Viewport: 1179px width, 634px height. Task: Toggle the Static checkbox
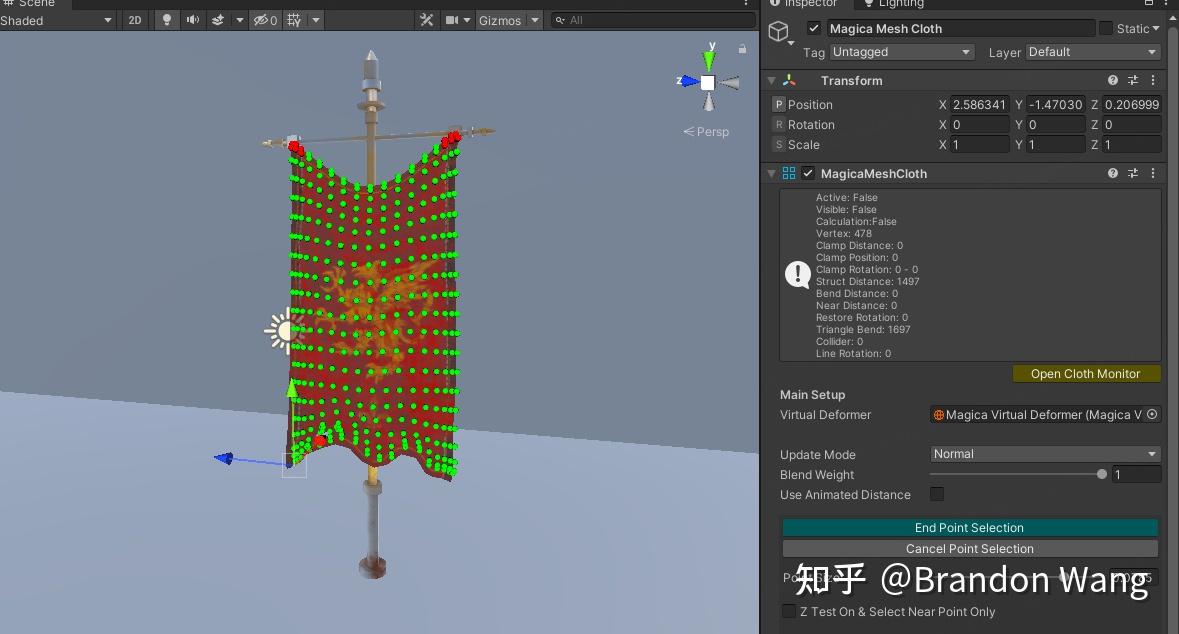coord(1105,29)
